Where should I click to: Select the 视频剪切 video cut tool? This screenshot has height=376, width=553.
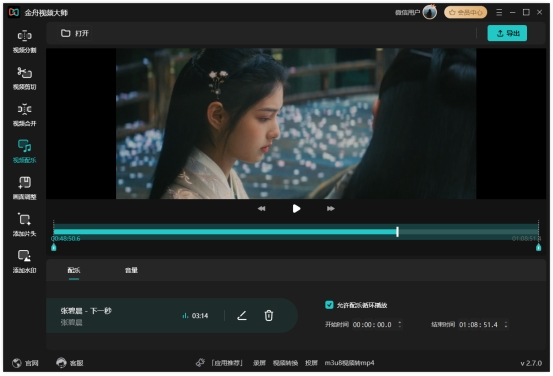pos(24,78)
